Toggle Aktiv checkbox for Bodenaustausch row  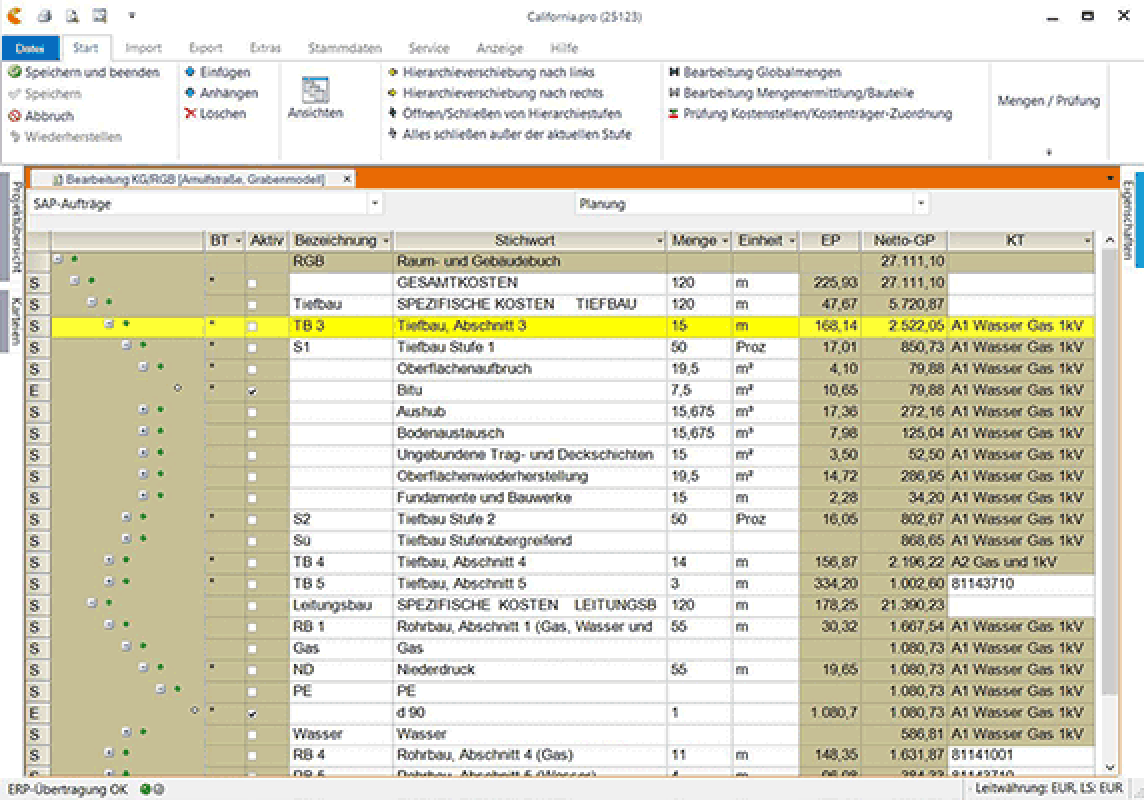pyautogui.click(x=252, y=434)
